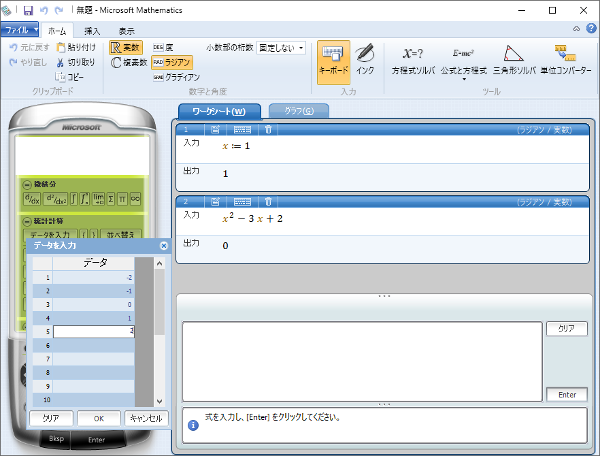Switch to the 挿入 ribbon tab
The height and width of the screenshot is (456, 600).
[92, 31]
